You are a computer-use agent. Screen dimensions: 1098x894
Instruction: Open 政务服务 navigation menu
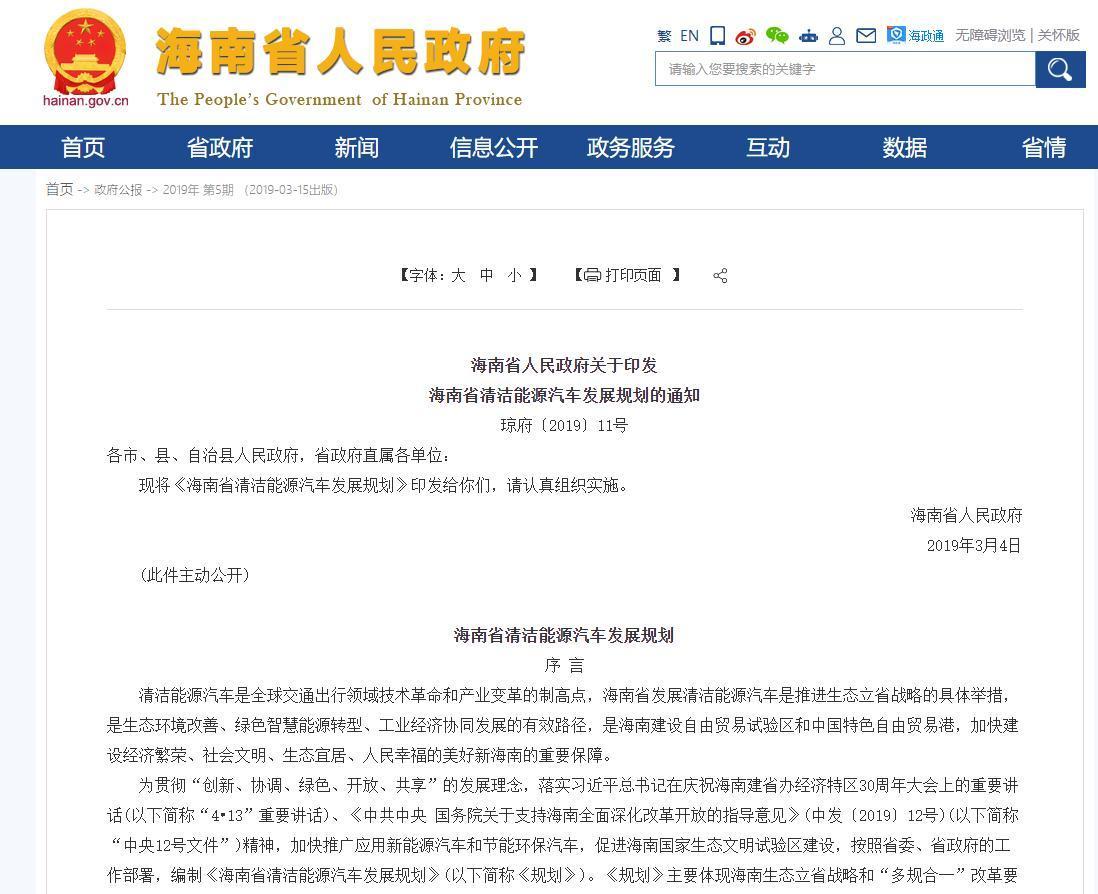630,148
